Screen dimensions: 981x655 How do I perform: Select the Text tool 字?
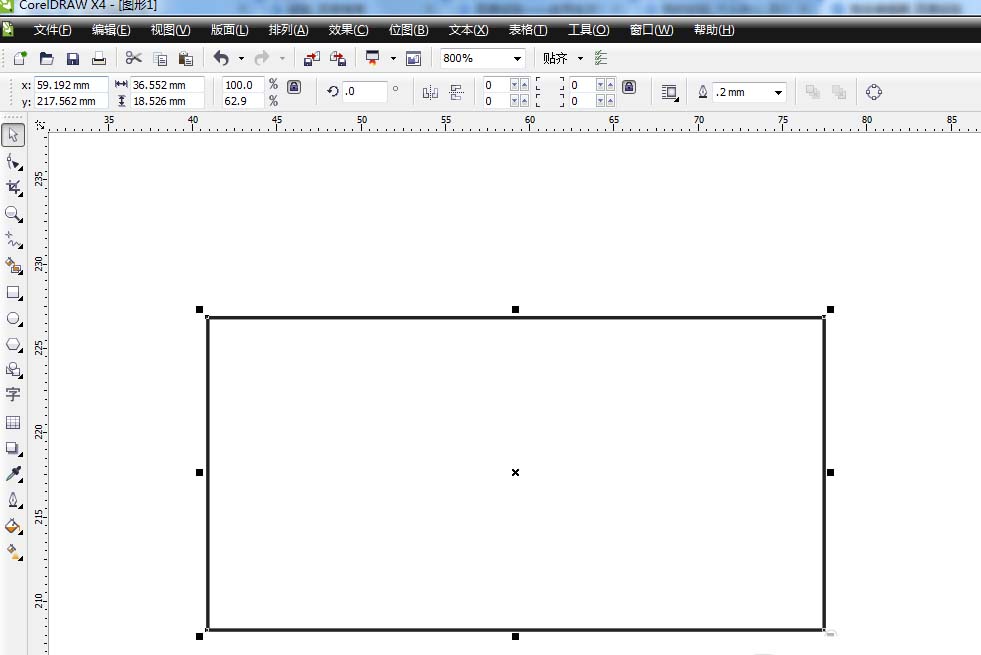[x=13, y=395]
